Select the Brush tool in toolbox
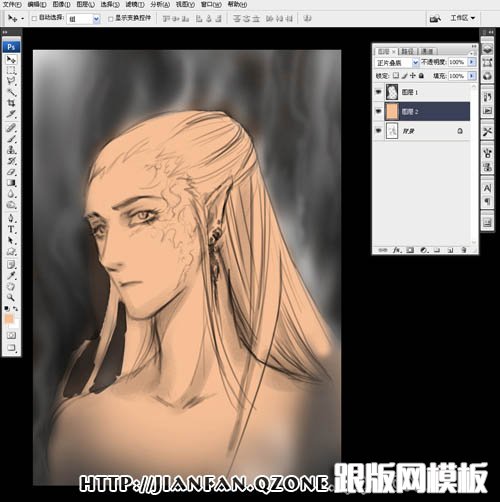The width and height of the screenshot is (500, 502). 11,138
